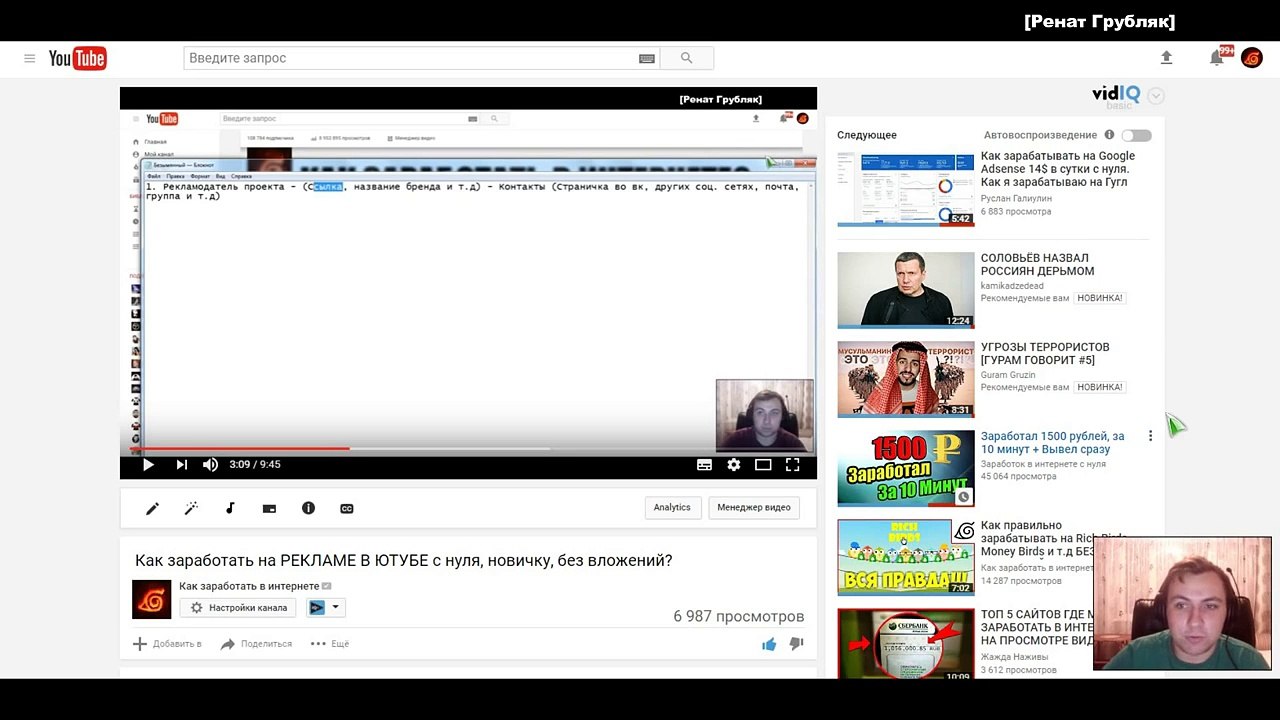1280x720 pixels.
Task: Add 1500 рублей video to Watch Later
Action: click(x=963, y=497)
